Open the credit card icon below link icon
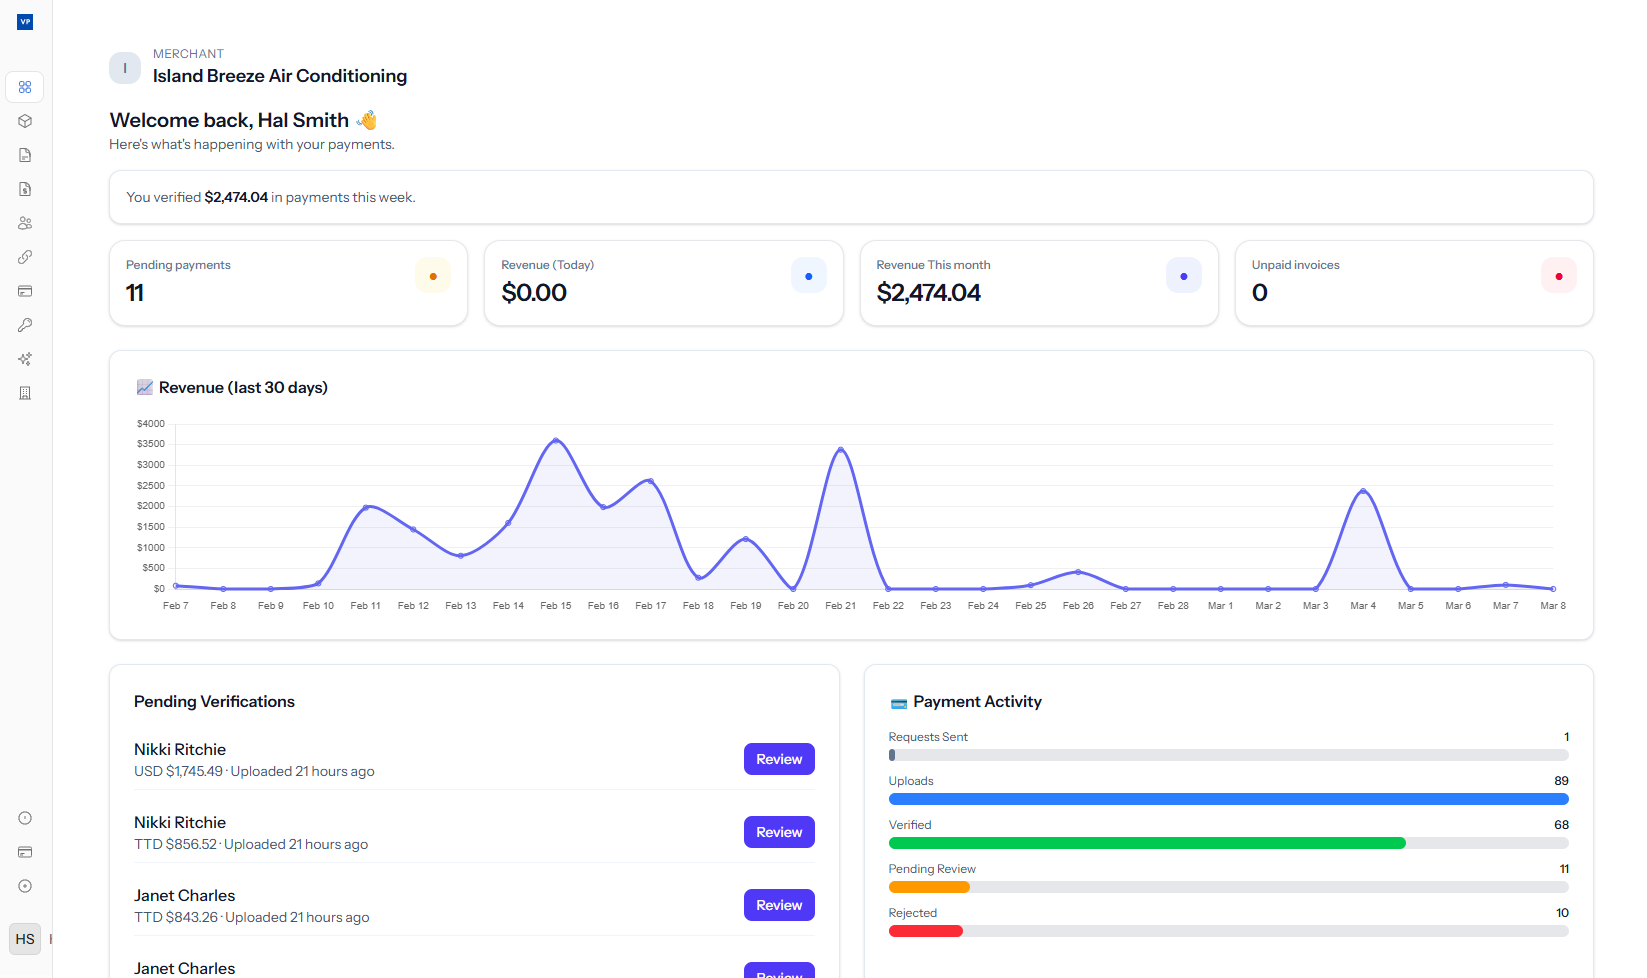 pos(25,291)
